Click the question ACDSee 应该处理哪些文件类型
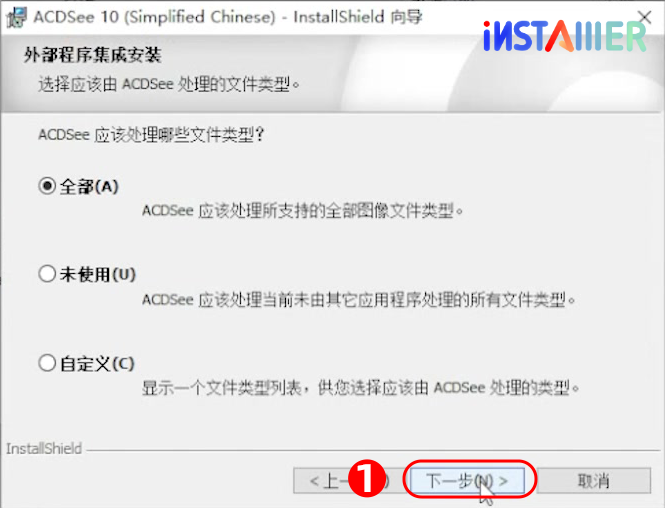Image resolution: width=665 pixels, height=508 pixels. tap(151, 135)
